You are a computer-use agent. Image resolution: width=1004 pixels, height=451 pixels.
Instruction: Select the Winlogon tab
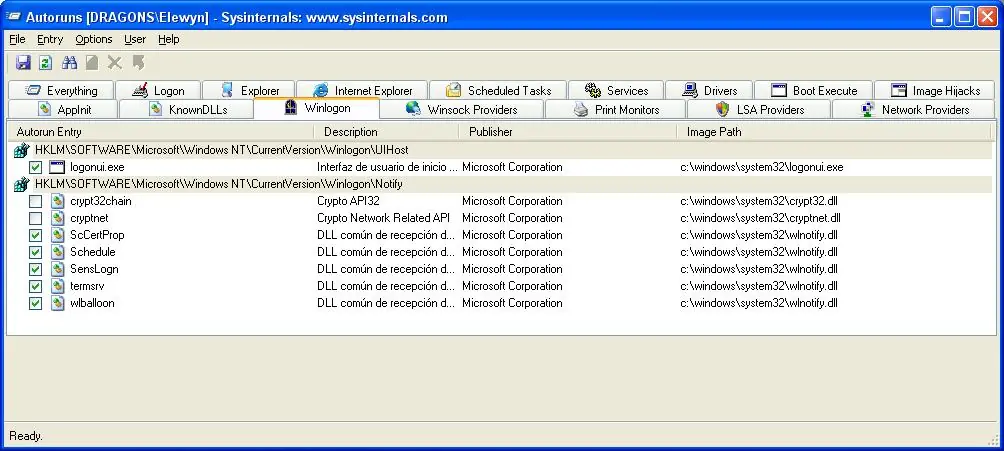coord(317,108)
